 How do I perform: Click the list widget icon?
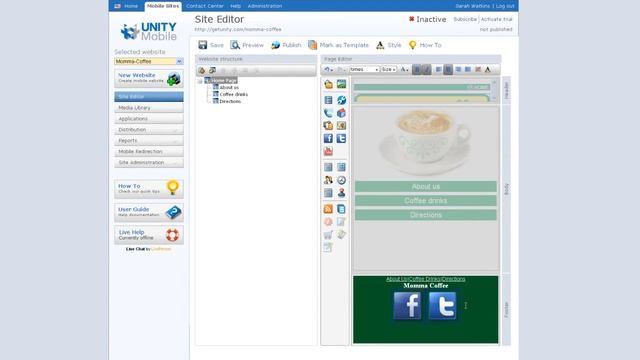click(x=328, y=100)
